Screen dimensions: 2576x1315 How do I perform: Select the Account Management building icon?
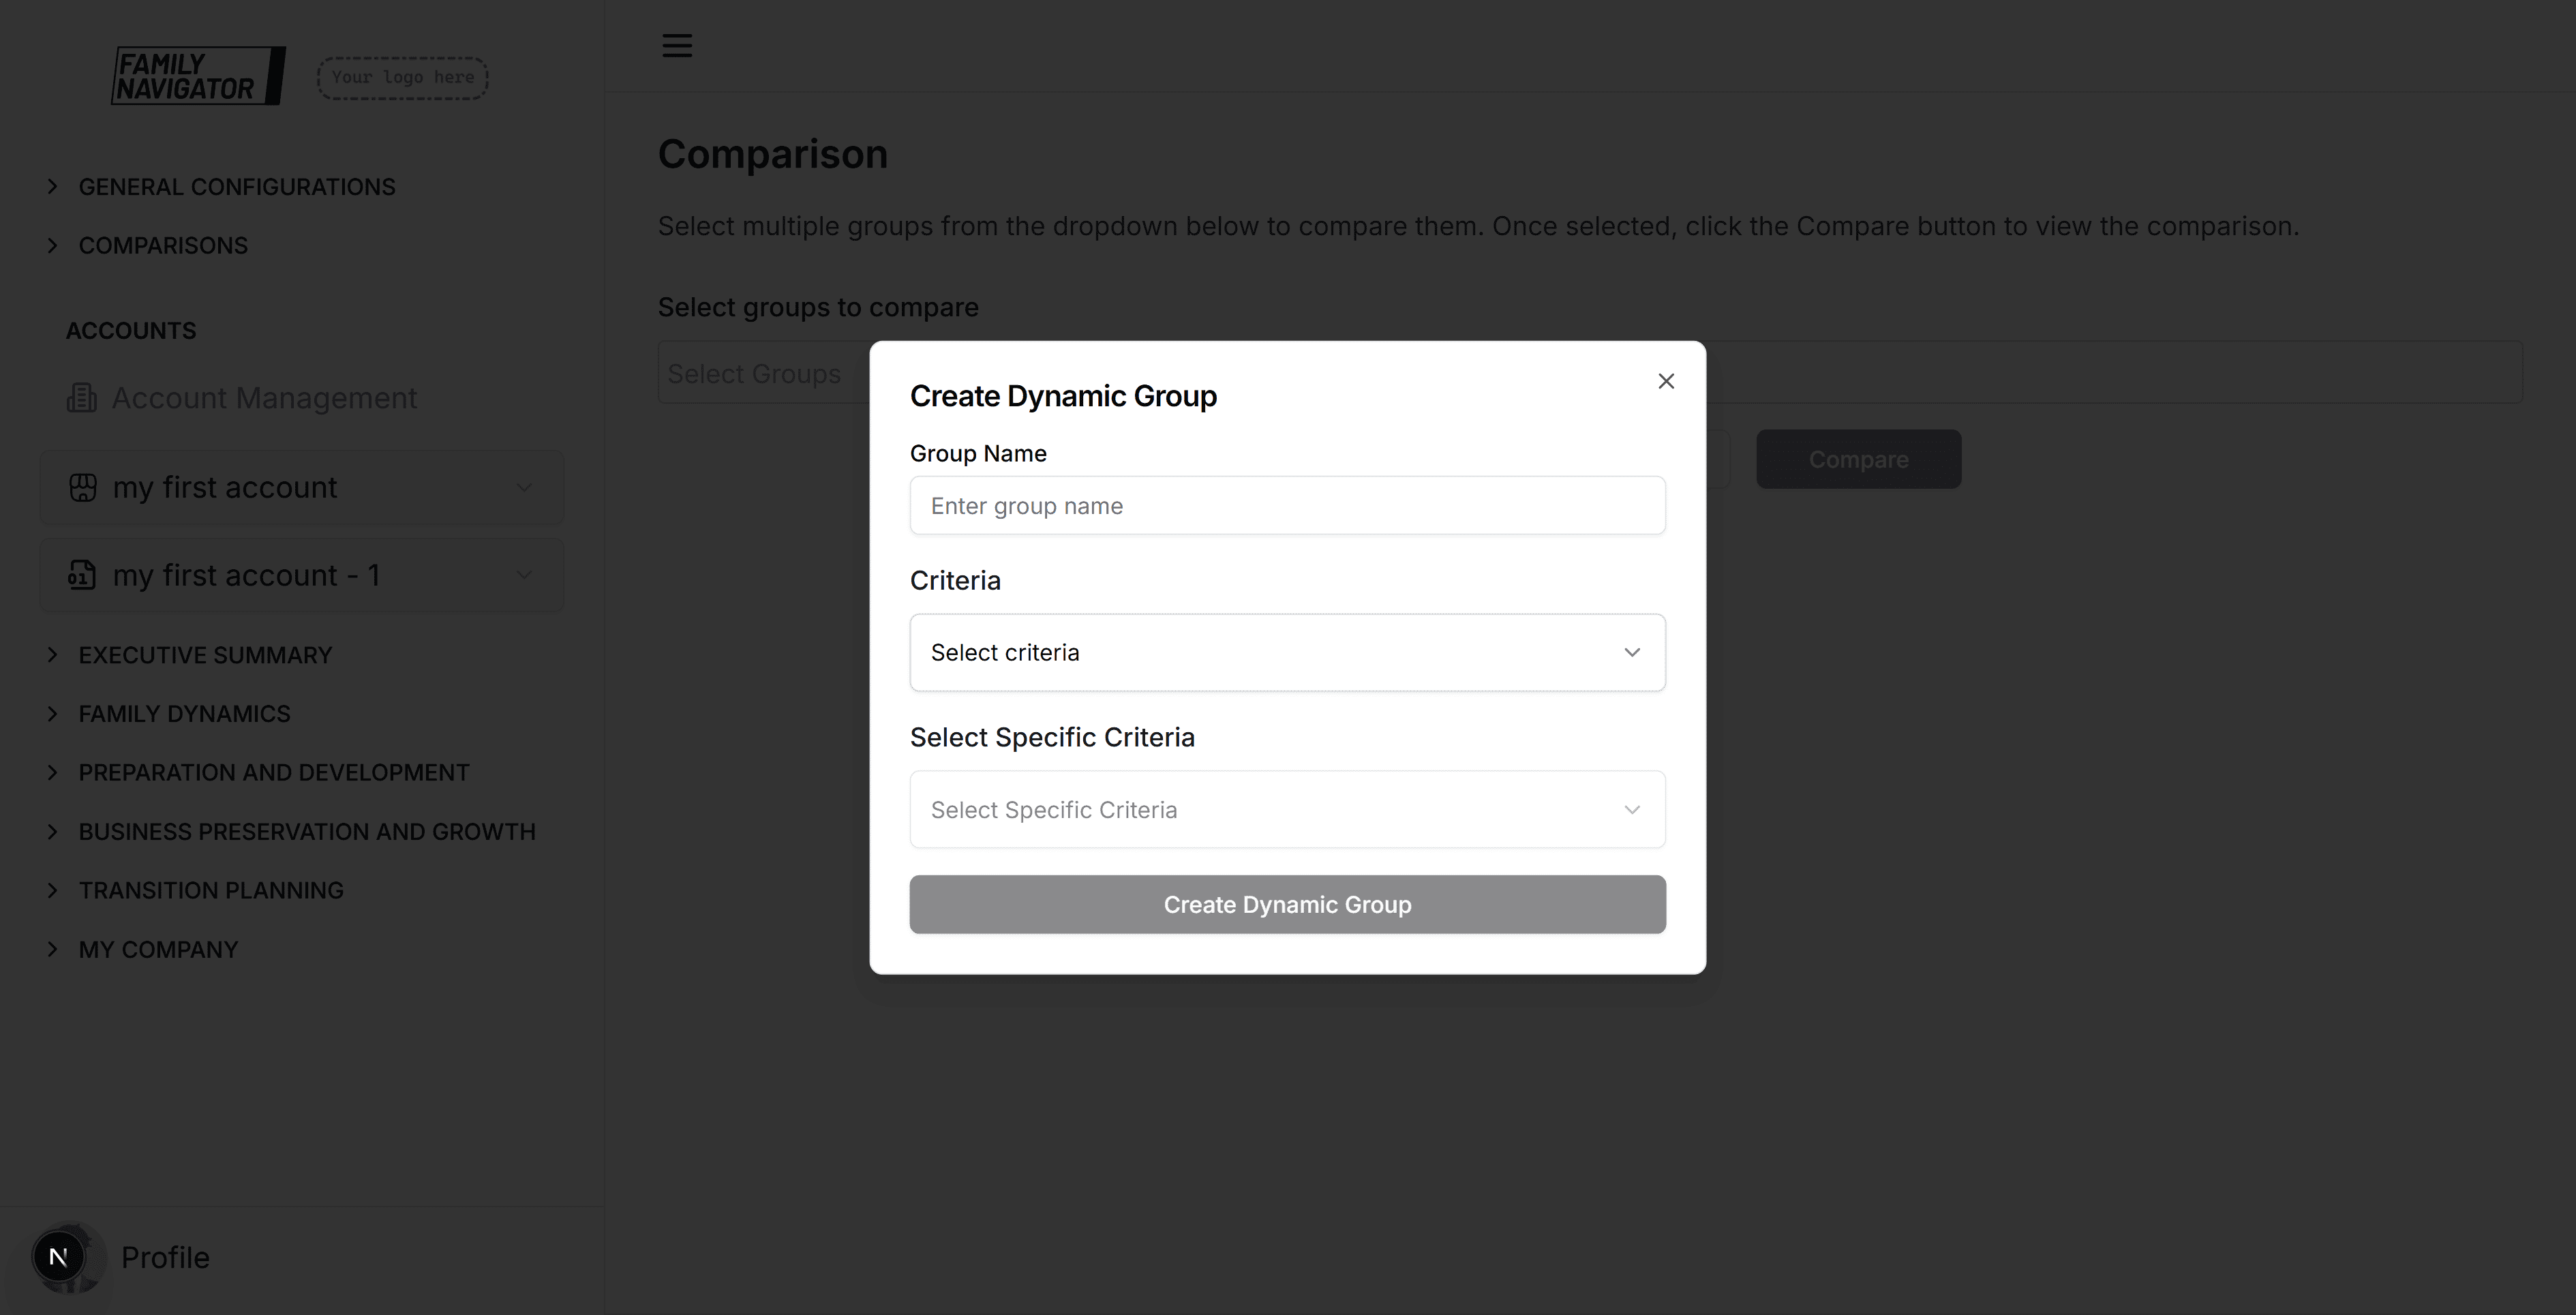[82, 397]
